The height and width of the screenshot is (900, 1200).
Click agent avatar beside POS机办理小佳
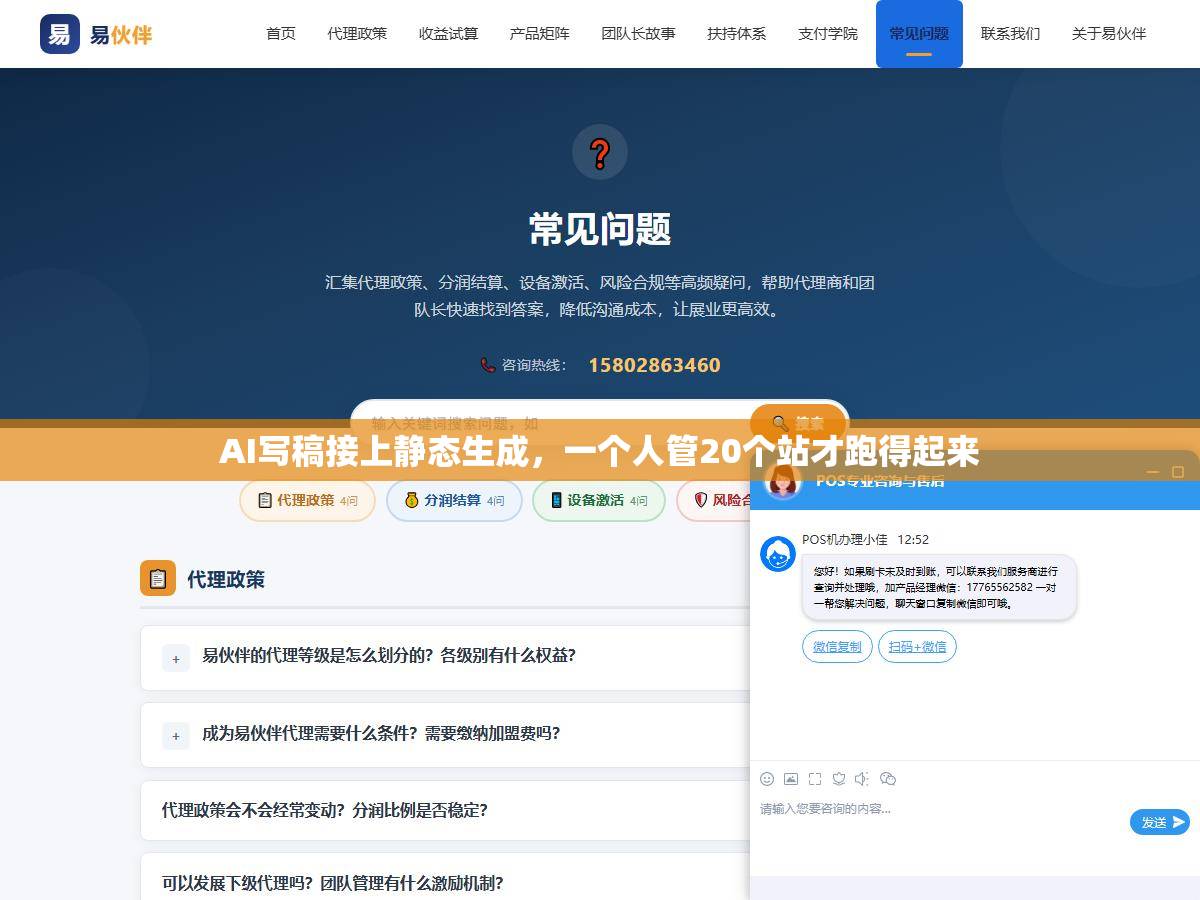[778, 554]
